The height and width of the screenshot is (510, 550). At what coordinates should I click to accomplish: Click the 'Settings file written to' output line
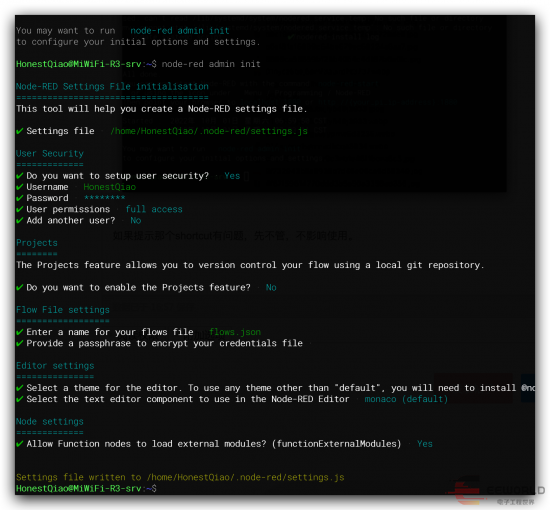tap(180, 477)
